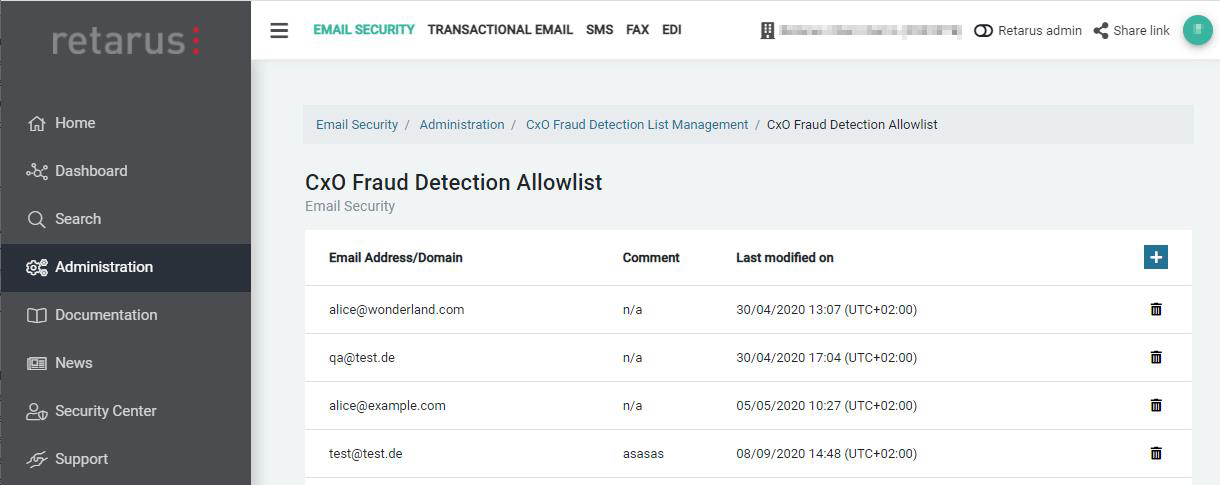This screenshot has height=485, width=1220.
Task: Select Security Center in the sidebar
Action: (105, 411)
